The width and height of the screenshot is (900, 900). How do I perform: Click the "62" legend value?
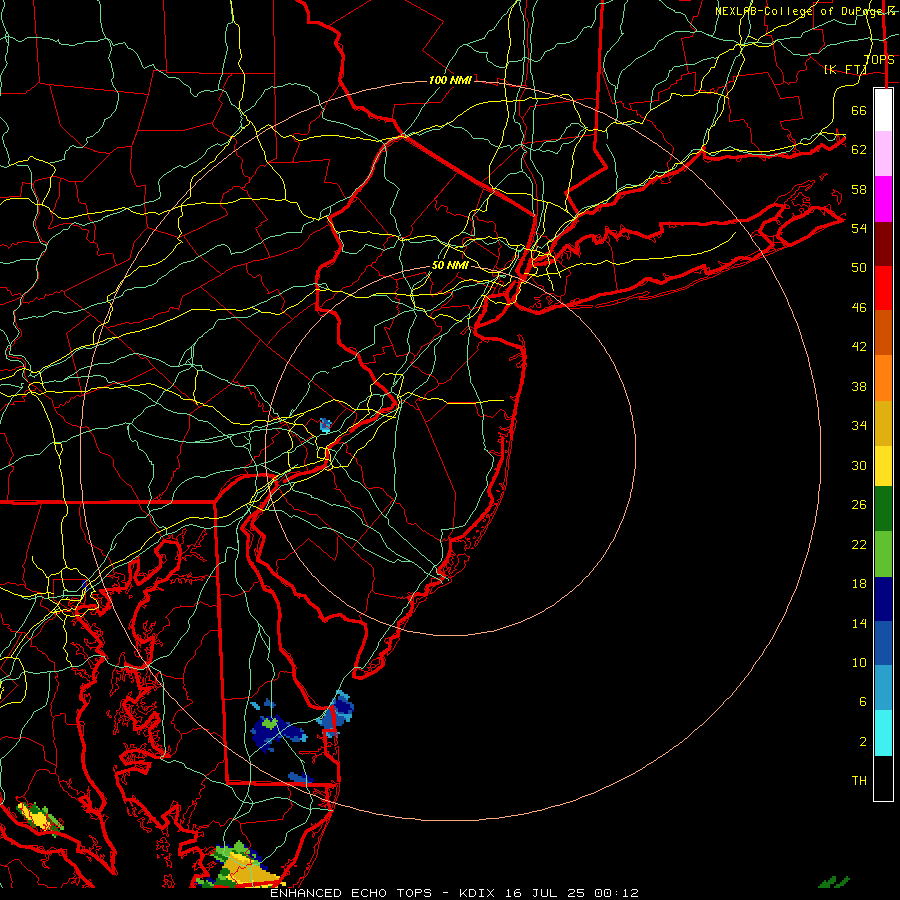point(859,150)
